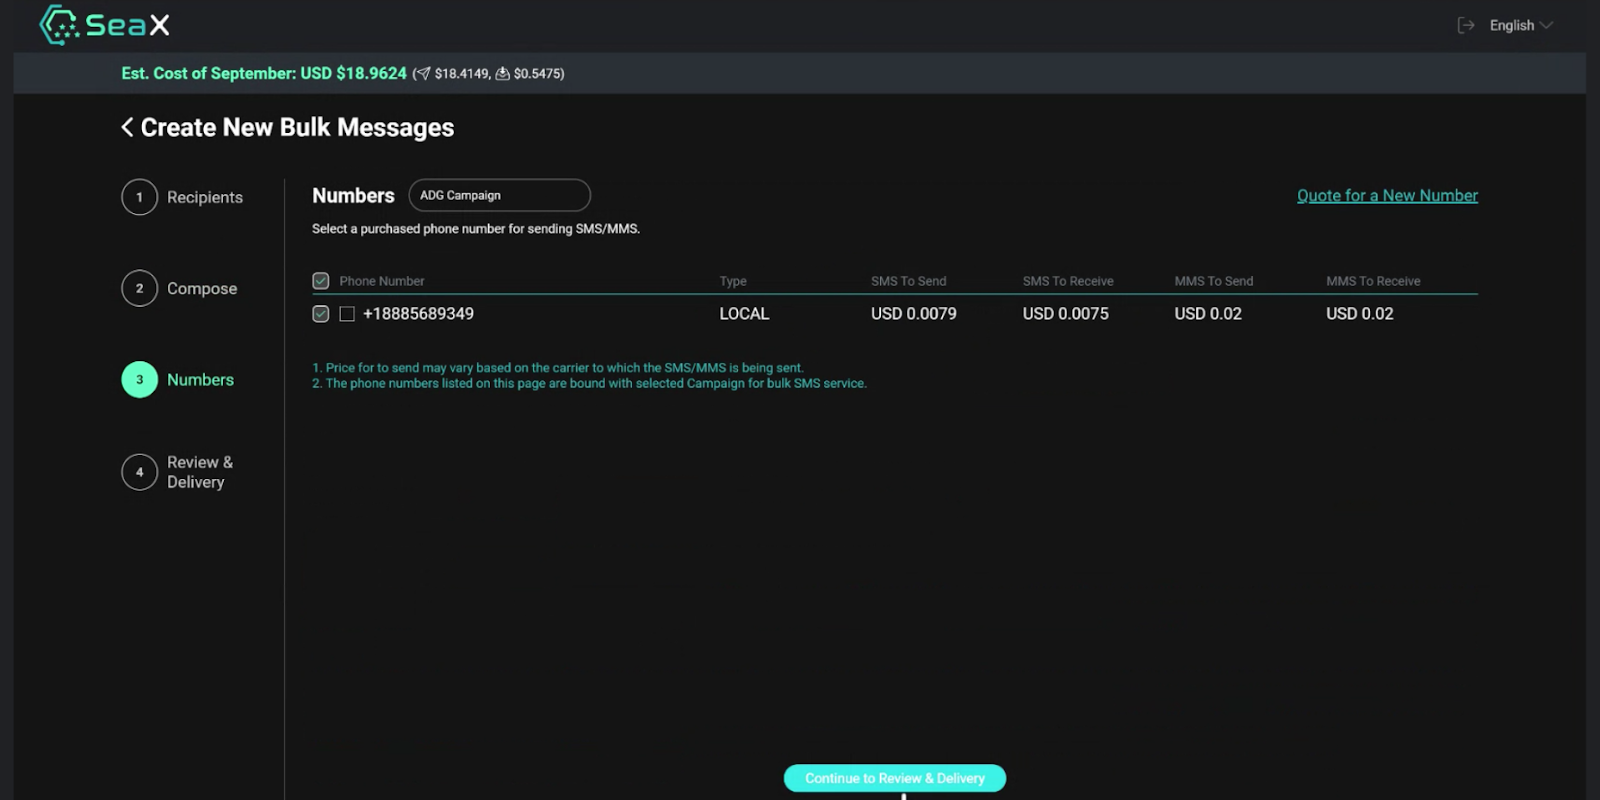The image size is (1600, 800).
Task: Click the step 1 circle icon
Action: (139, 197)
